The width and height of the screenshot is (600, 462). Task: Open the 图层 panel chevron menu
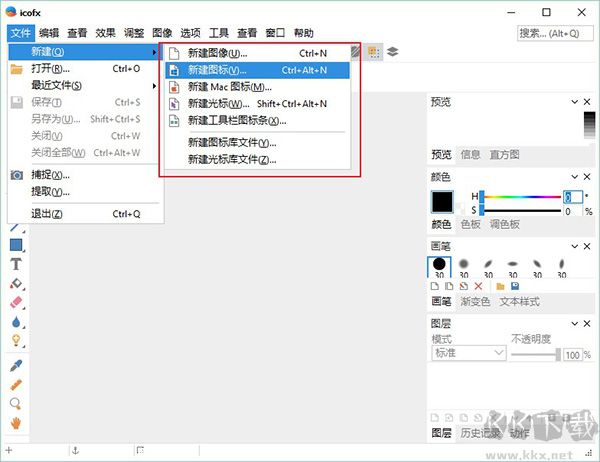pos(574,323)
